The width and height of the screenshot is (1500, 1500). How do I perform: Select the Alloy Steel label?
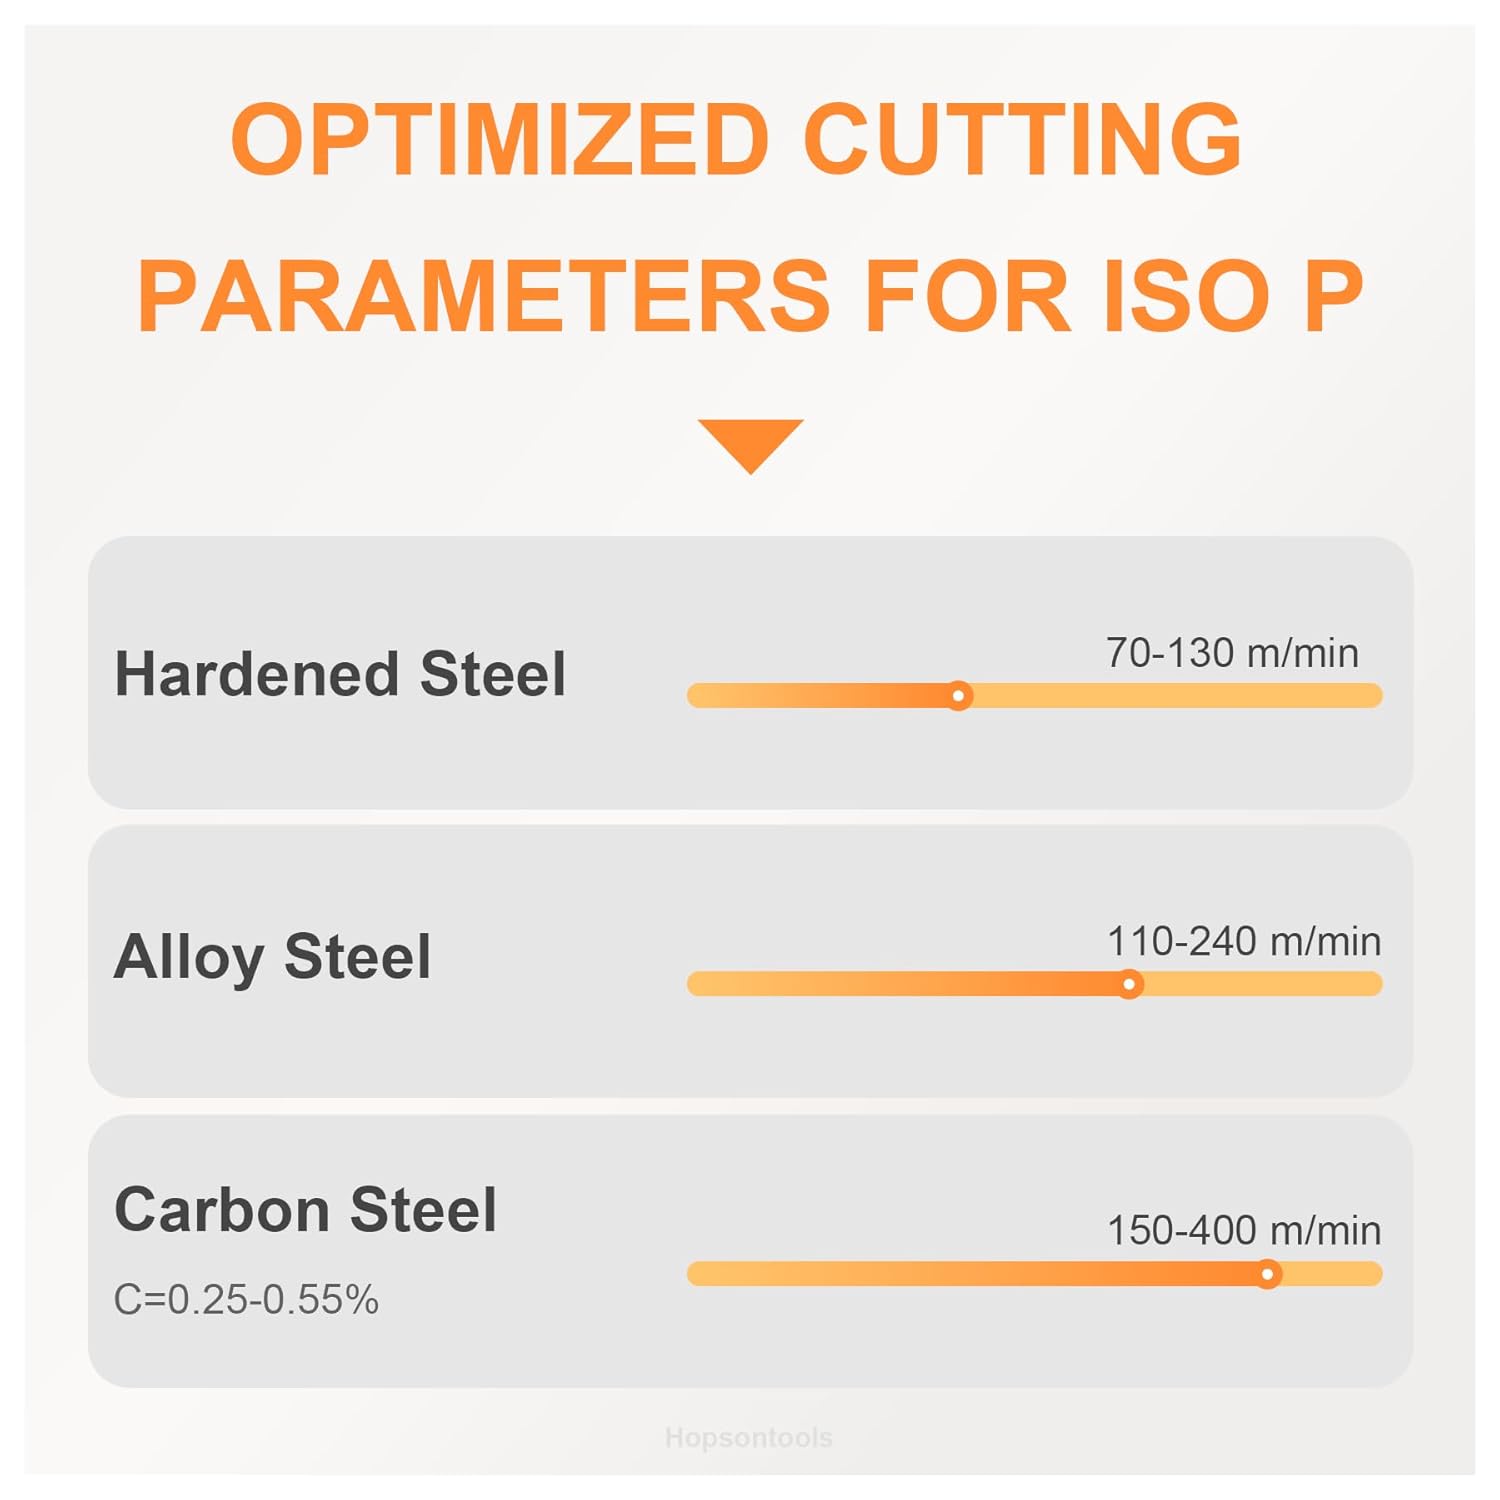pyautogui.click(x=272, y=957)
